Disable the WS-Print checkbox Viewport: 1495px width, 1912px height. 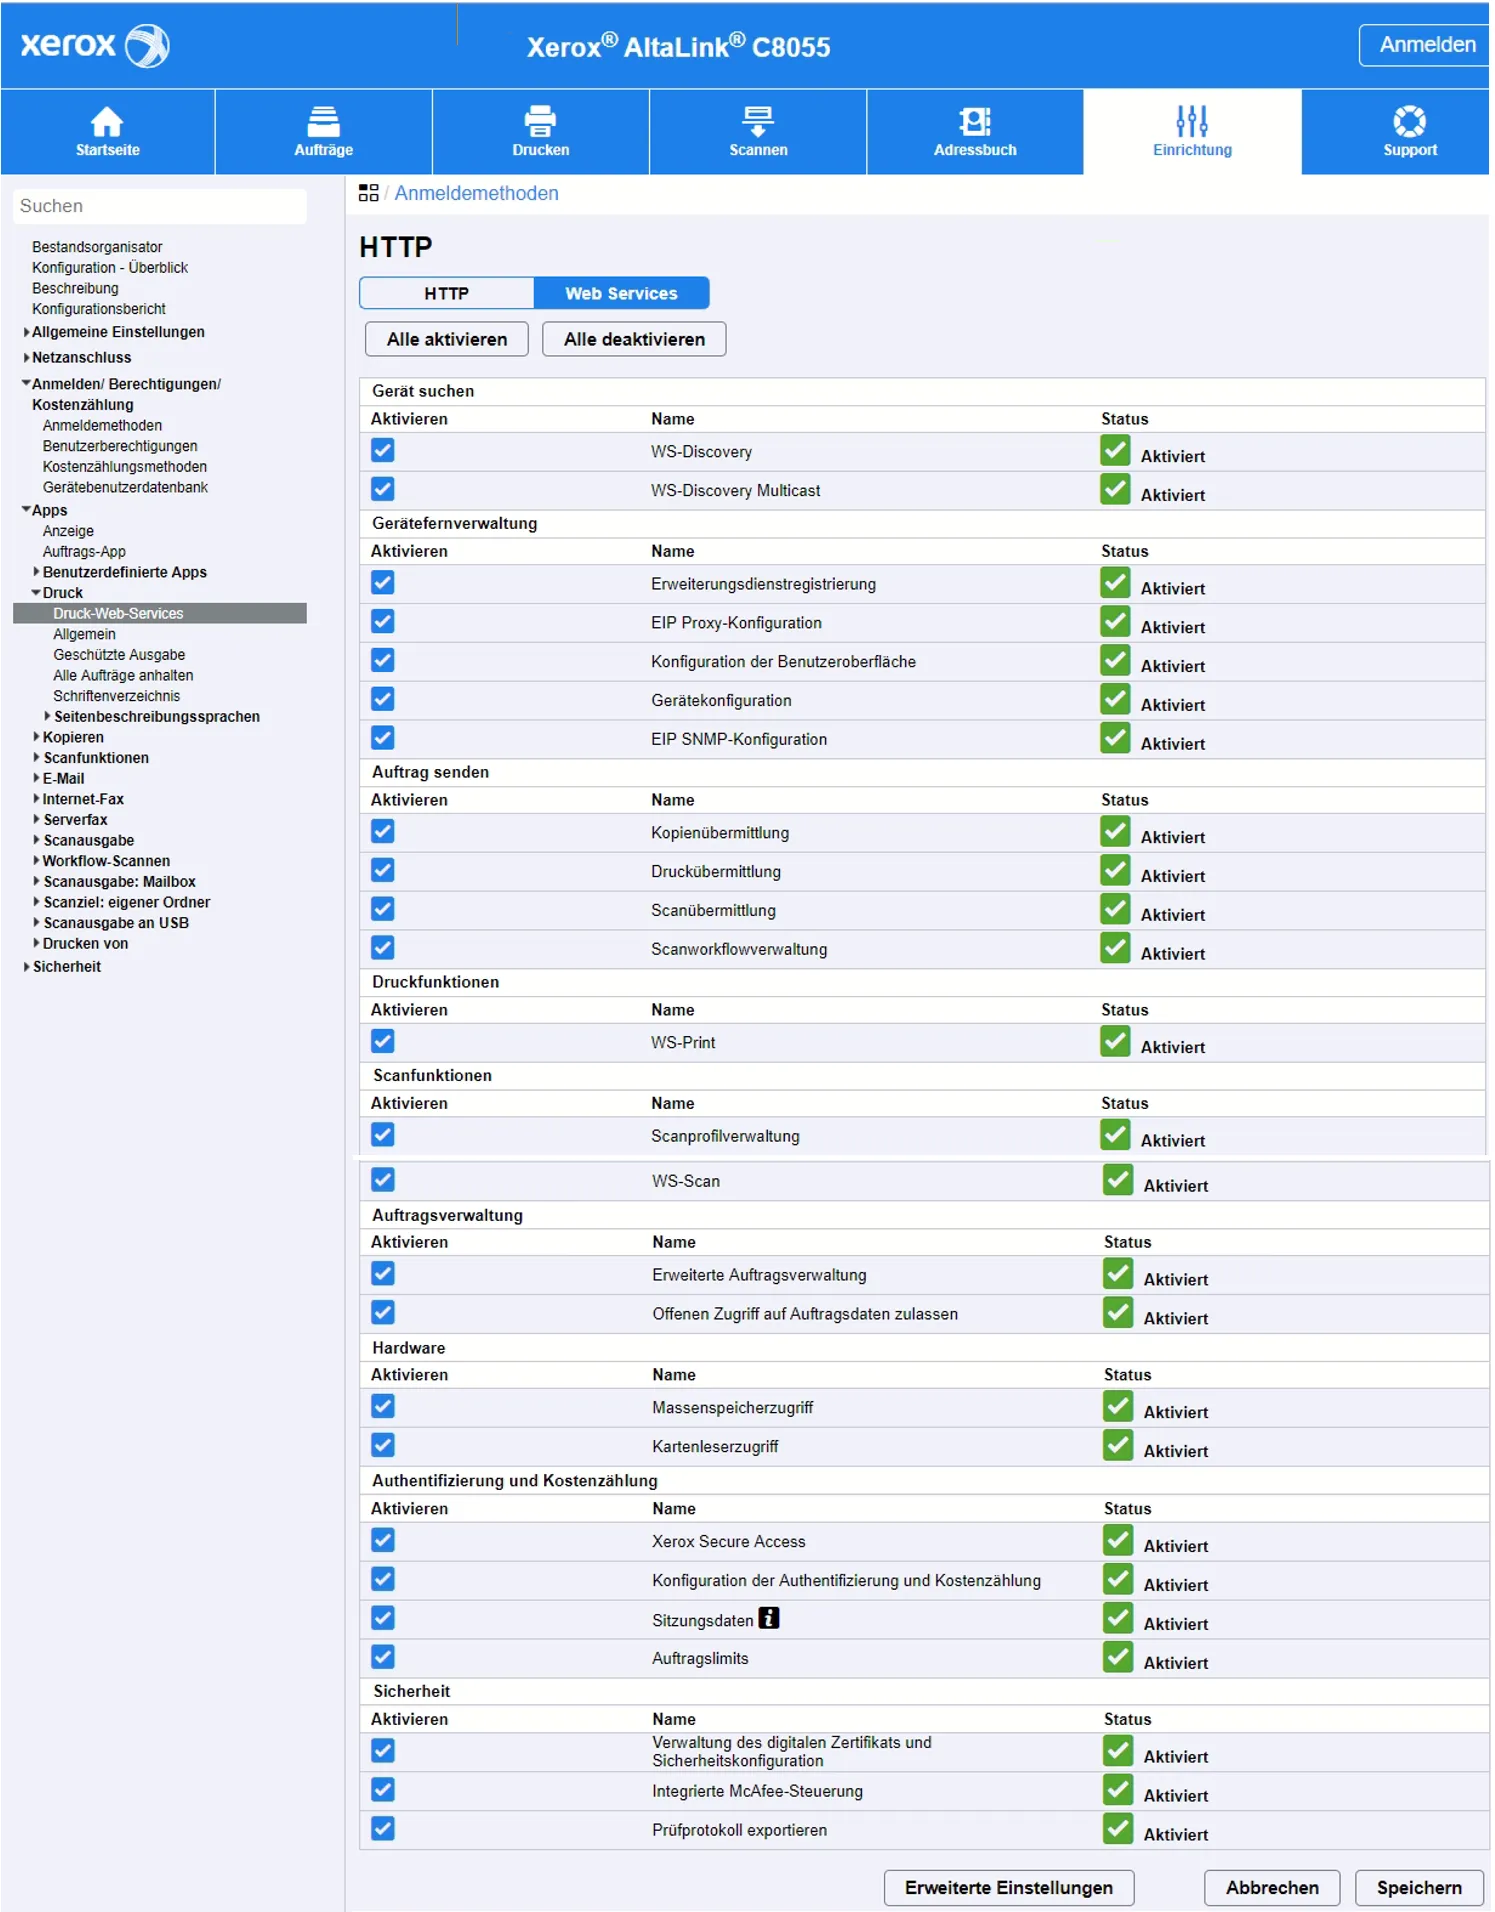coord(383,1041)
